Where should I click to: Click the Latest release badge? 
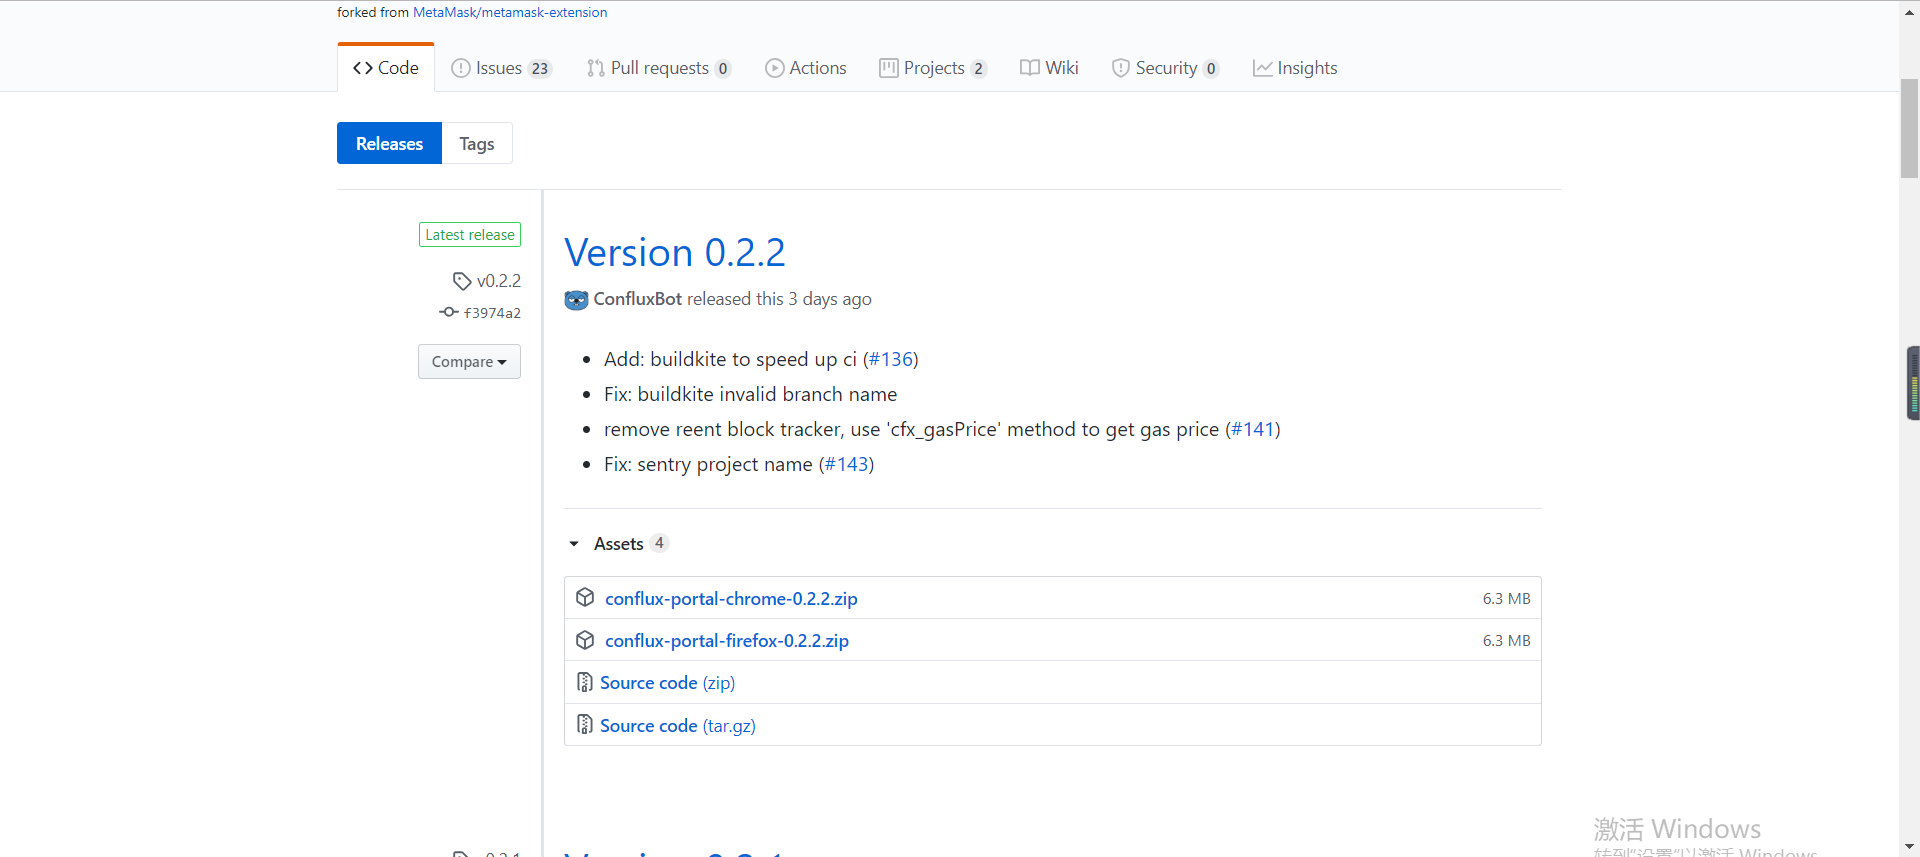470,234
